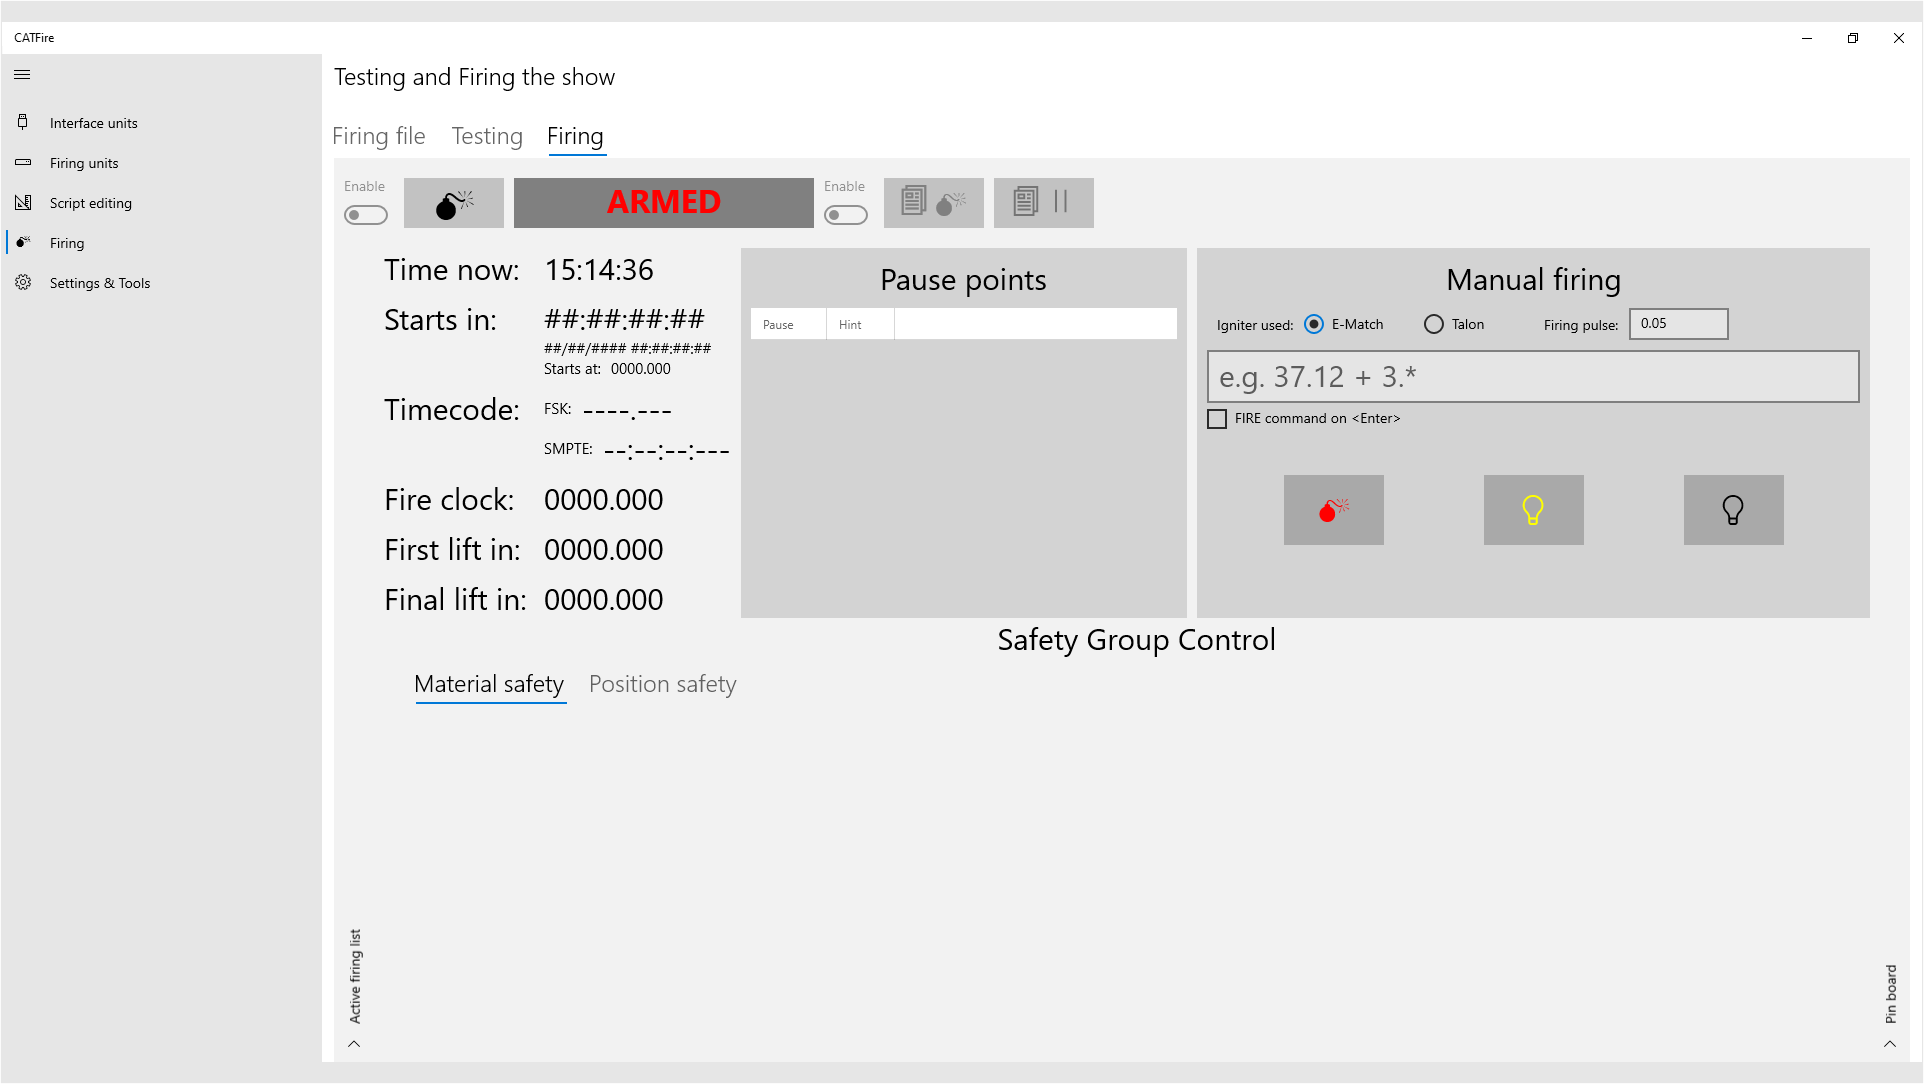Select the Talon igniter radio button
Image resolution: width=1924 pixels, height=1084 pixels.
(x=1434, y=324)
